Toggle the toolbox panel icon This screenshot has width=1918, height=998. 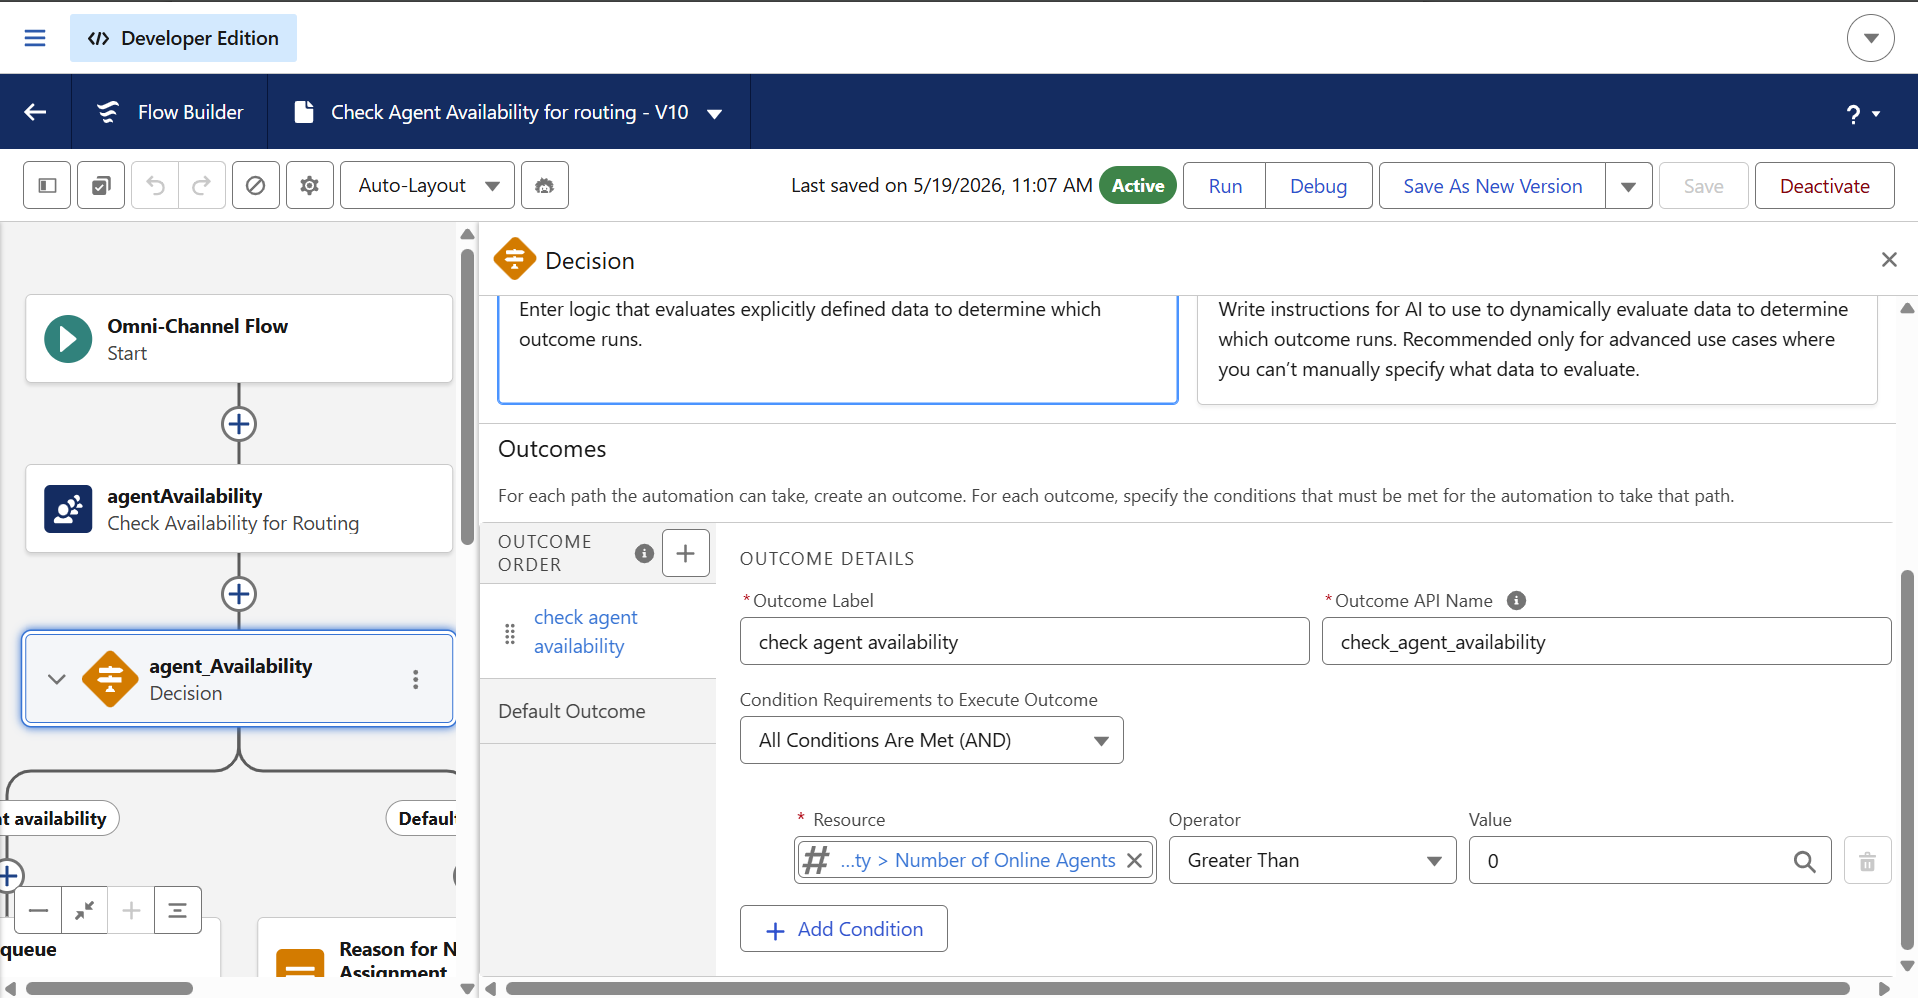(47, 185)
